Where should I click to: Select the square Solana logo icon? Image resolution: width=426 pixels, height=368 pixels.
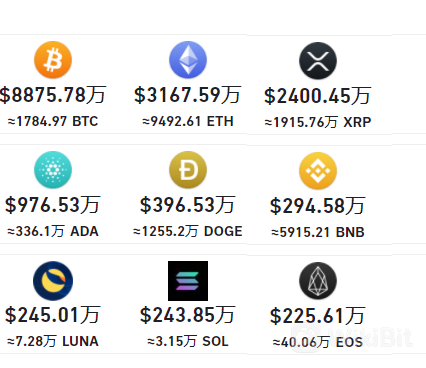[188, 281]
